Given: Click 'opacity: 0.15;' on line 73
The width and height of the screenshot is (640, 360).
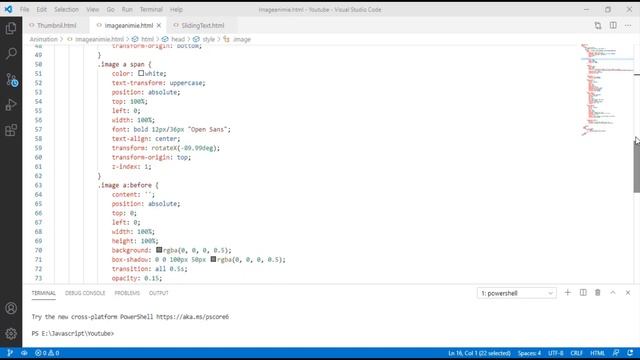Looking at the screenshot, I should [x=137, y=278].
